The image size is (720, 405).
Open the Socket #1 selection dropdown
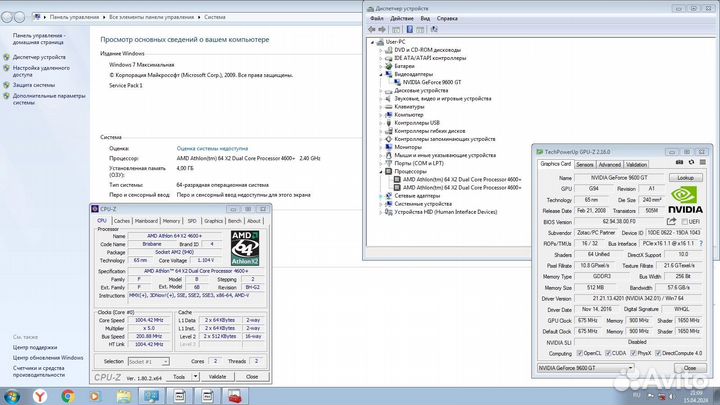(148, 362)
